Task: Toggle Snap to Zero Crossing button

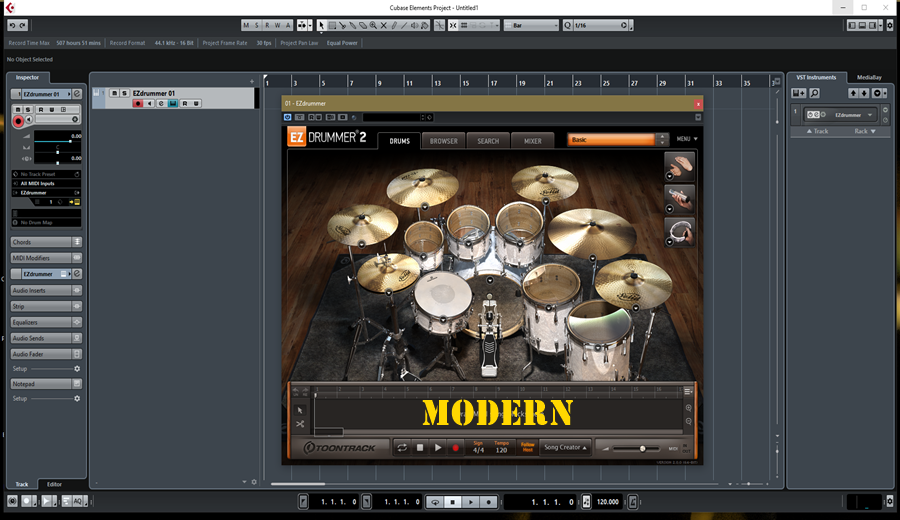Action: [439, 25]
